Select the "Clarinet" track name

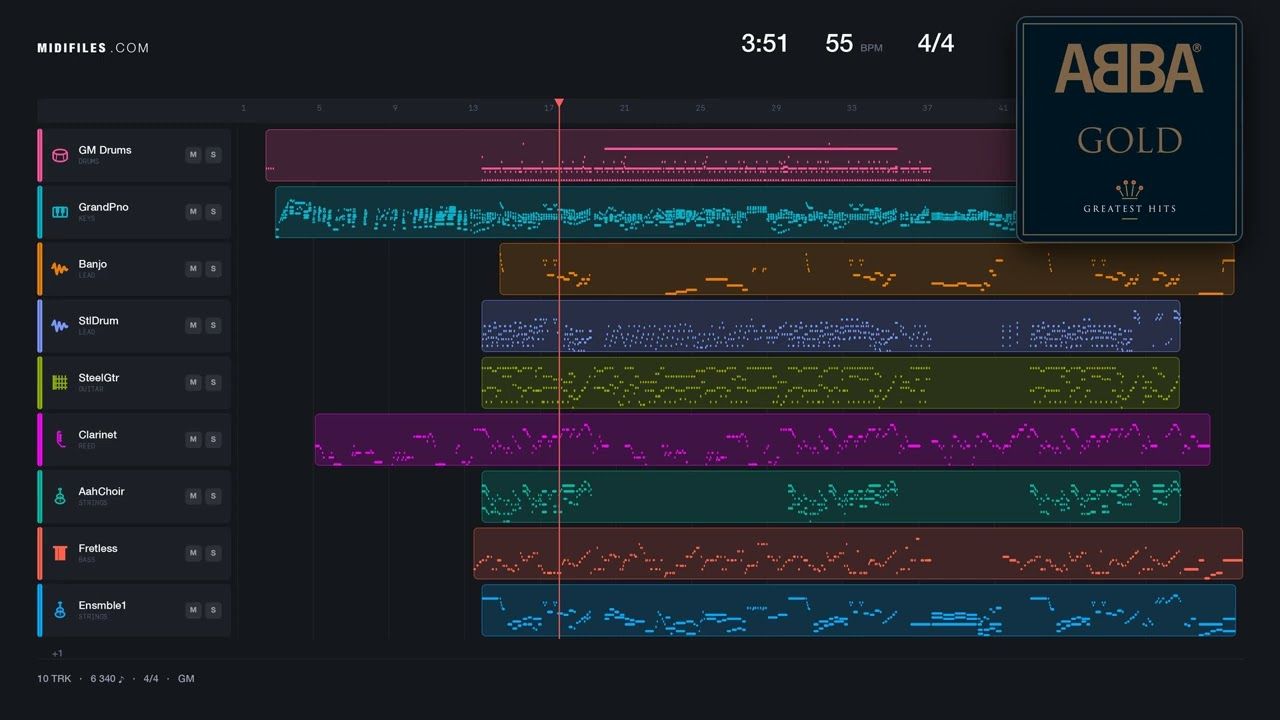(x=98, y=435)
